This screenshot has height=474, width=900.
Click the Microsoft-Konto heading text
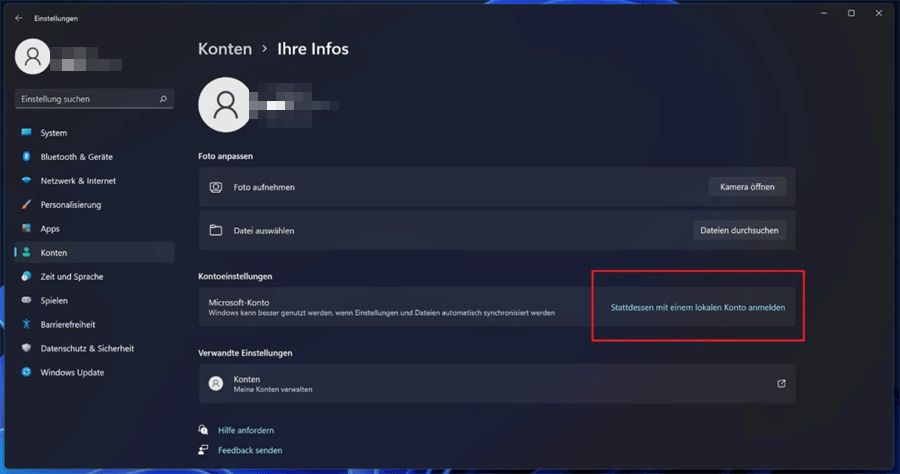click(x=239, y=302)
